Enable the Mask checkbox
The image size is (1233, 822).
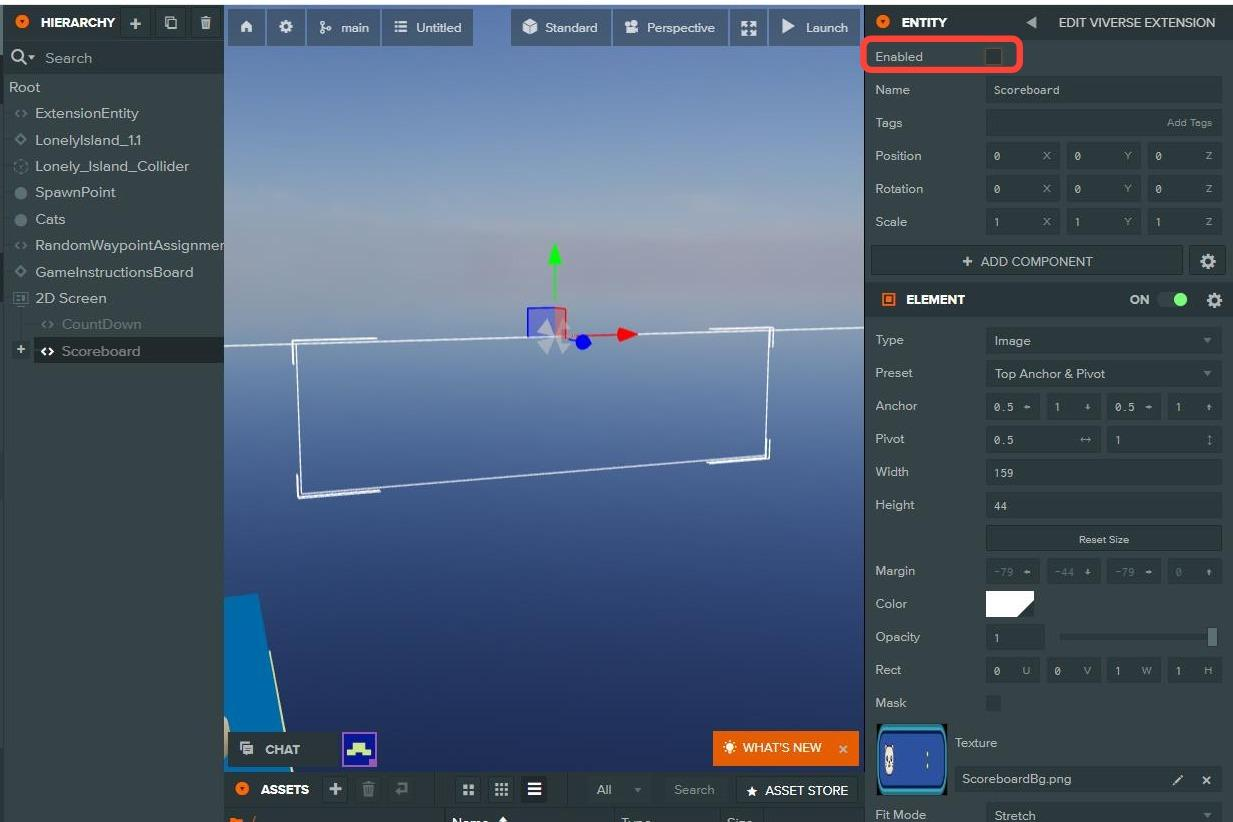[993, 703]
